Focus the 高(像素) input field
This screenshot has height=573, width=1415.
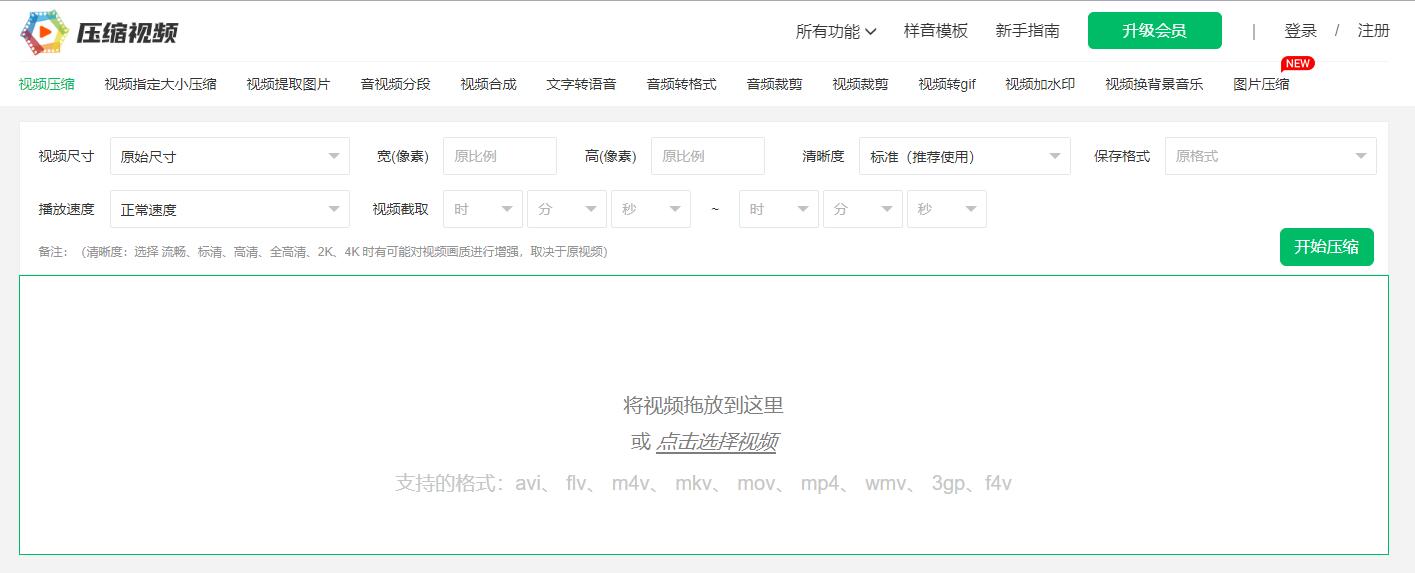click(707, 157)
